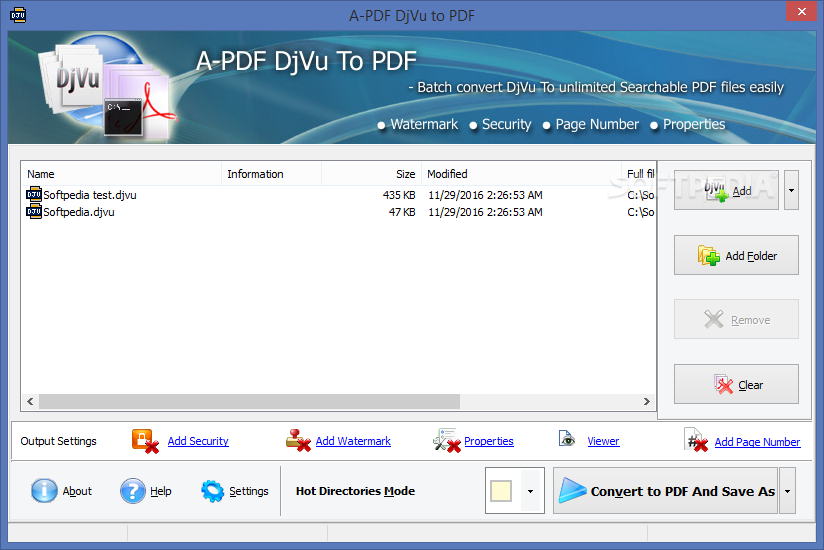Image resolution: width=824 pixels, height=550 pixels.
Task: Click the Add Page Number hash icon
Action: [x=696, y=440]
